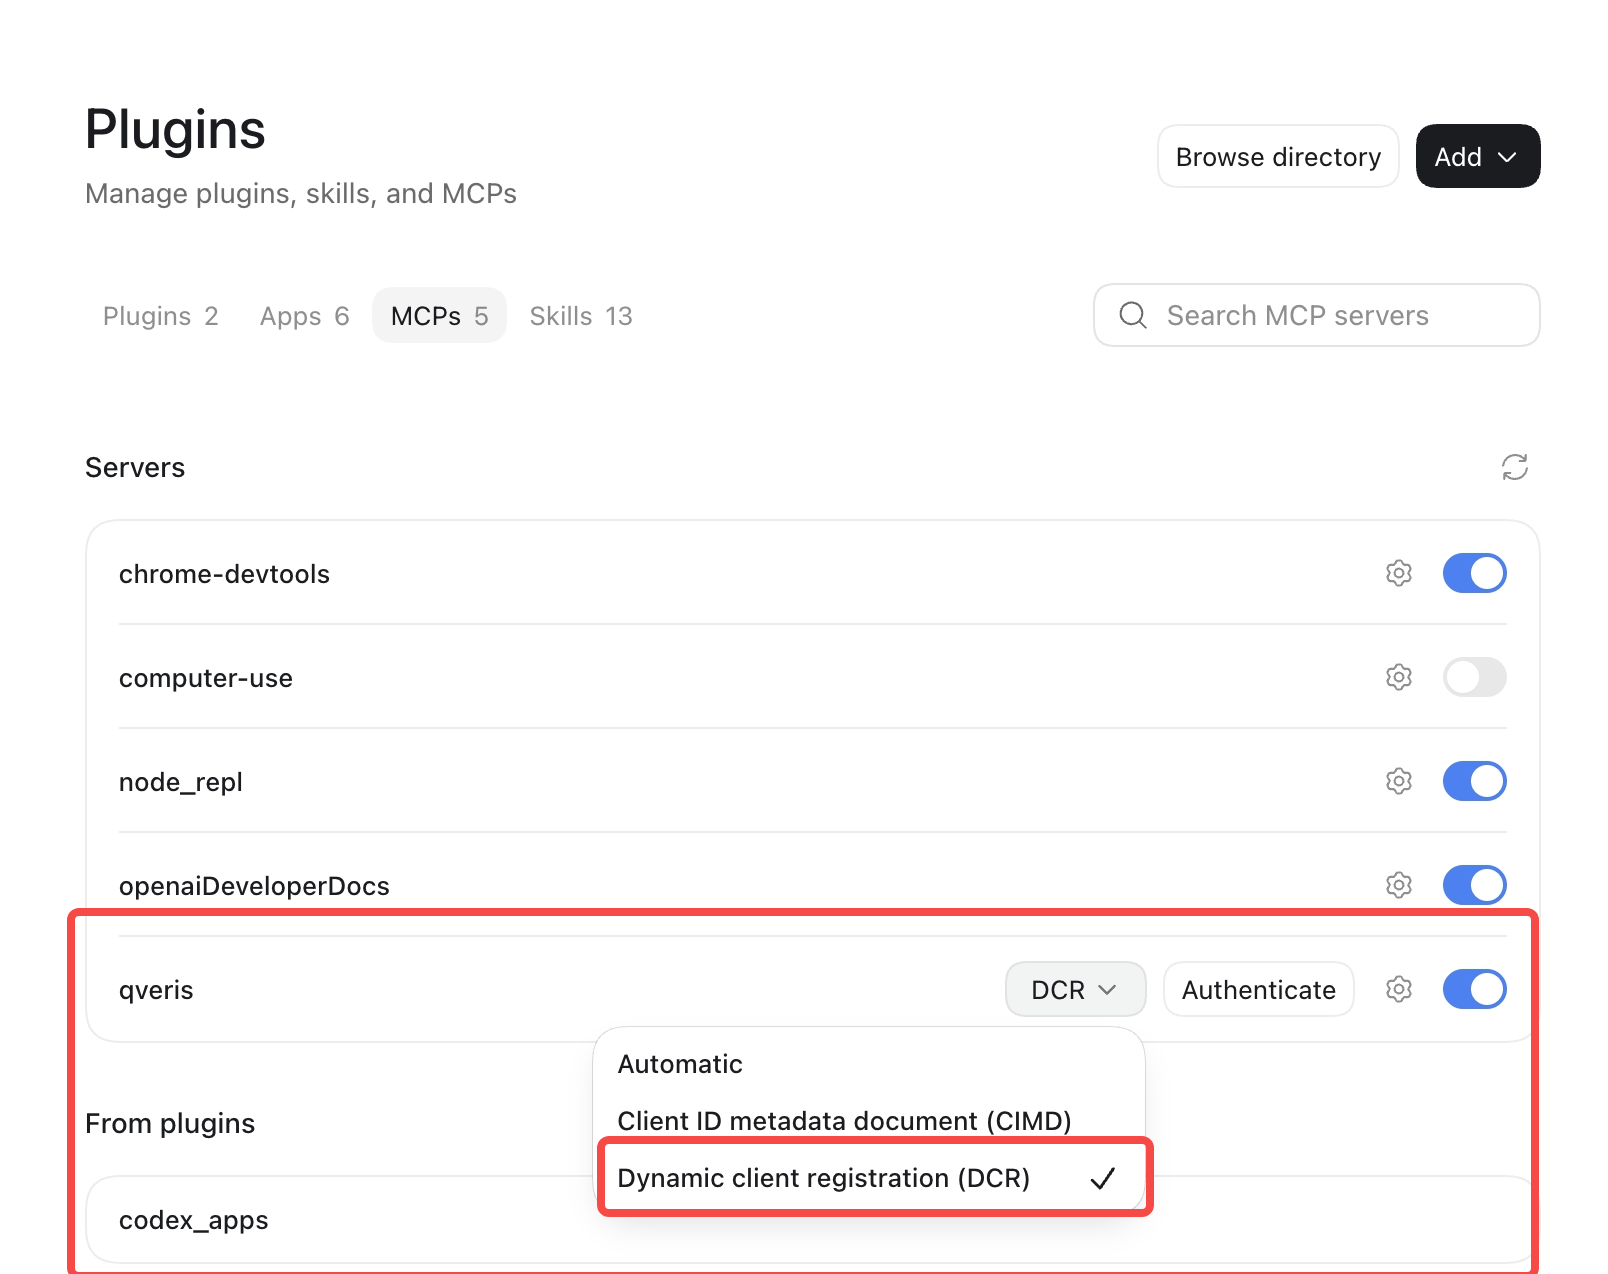Select the MCPs tab

coord(439,316)
